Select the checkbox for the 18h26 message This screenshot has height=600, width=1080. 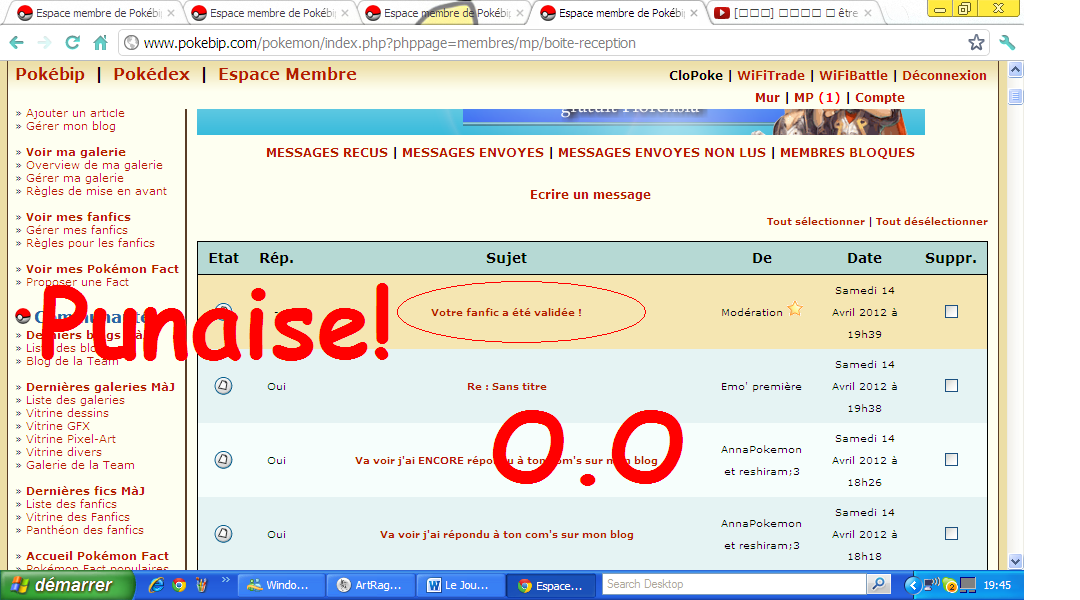pyautogui.click(x=951, y=460)
